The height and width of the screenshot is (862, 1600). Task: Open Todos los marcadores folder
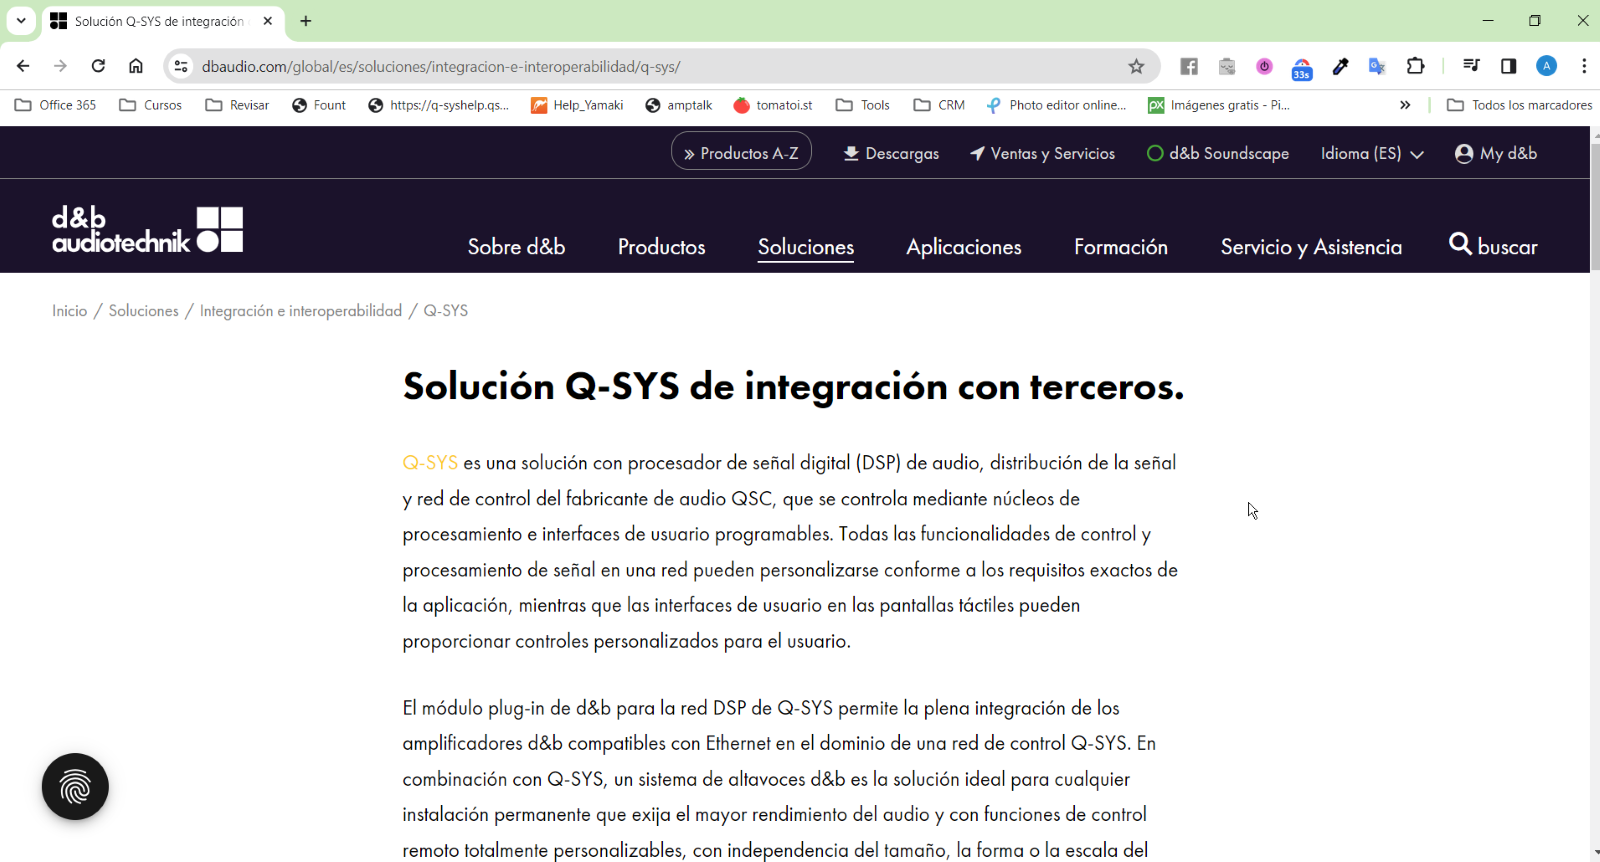(1519, 105)
